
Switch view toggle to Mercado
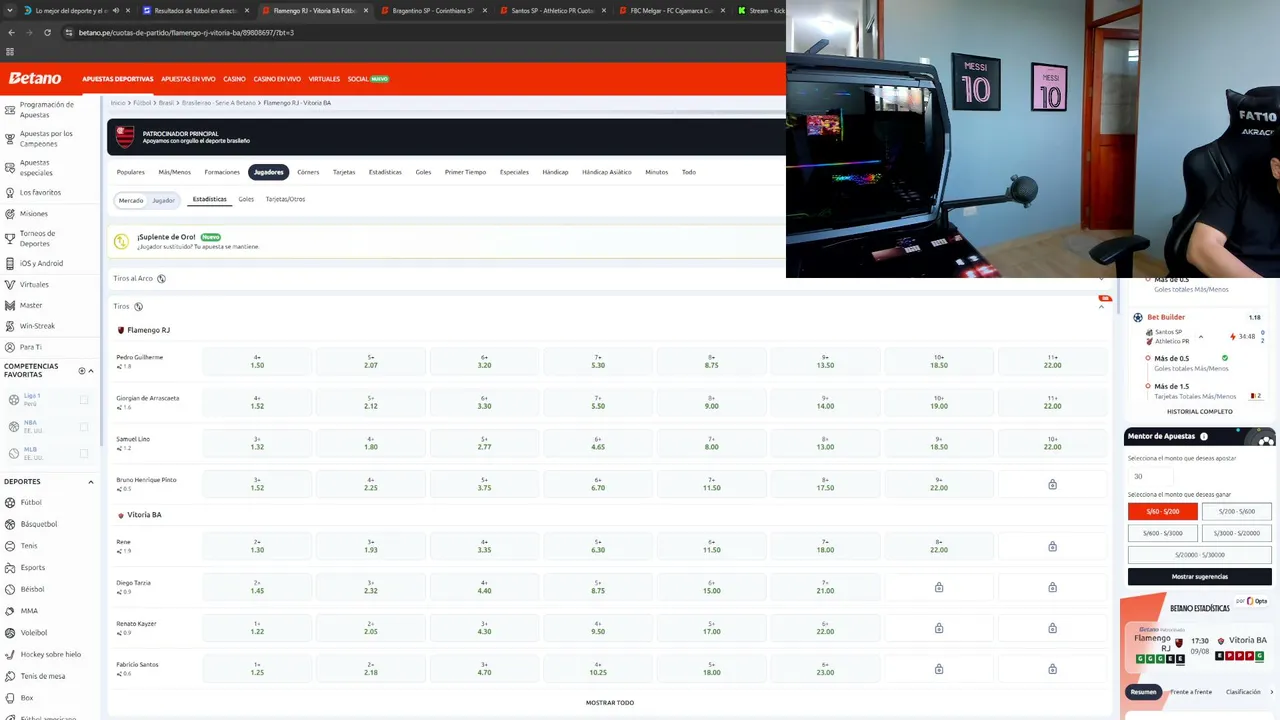(x=131, y=200)
